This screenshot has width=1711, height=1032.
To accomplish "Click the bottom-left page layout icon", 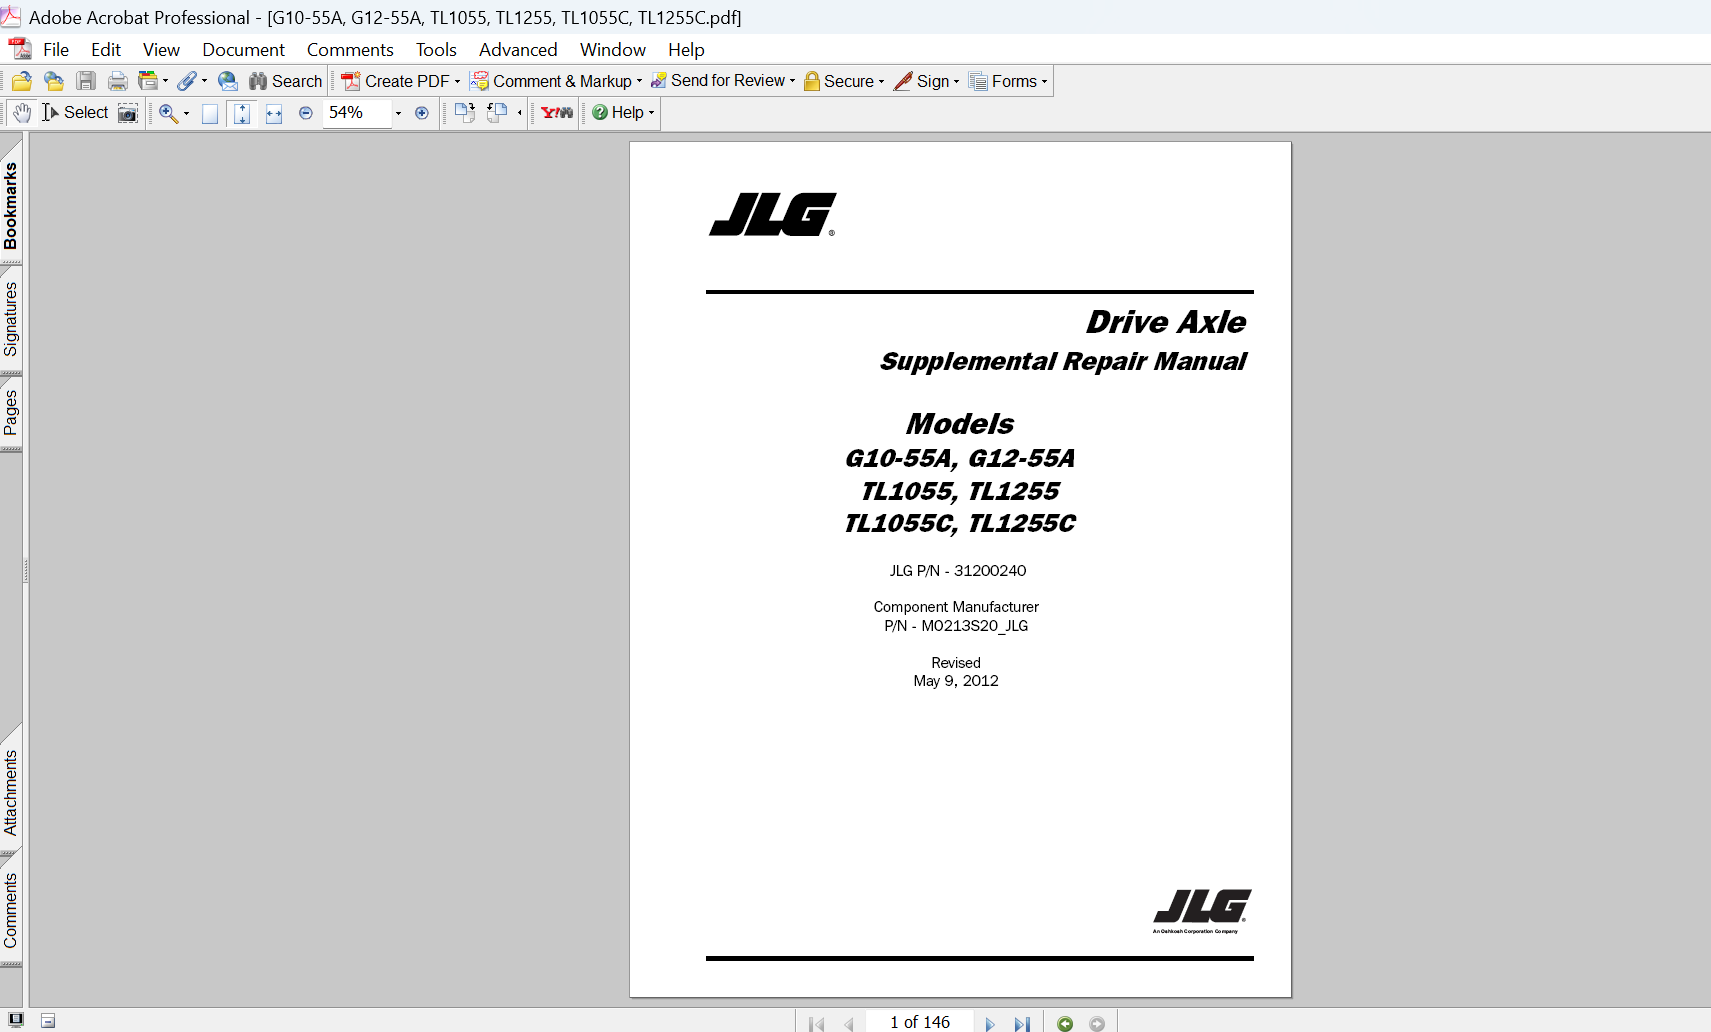I will pos(48,1021).
